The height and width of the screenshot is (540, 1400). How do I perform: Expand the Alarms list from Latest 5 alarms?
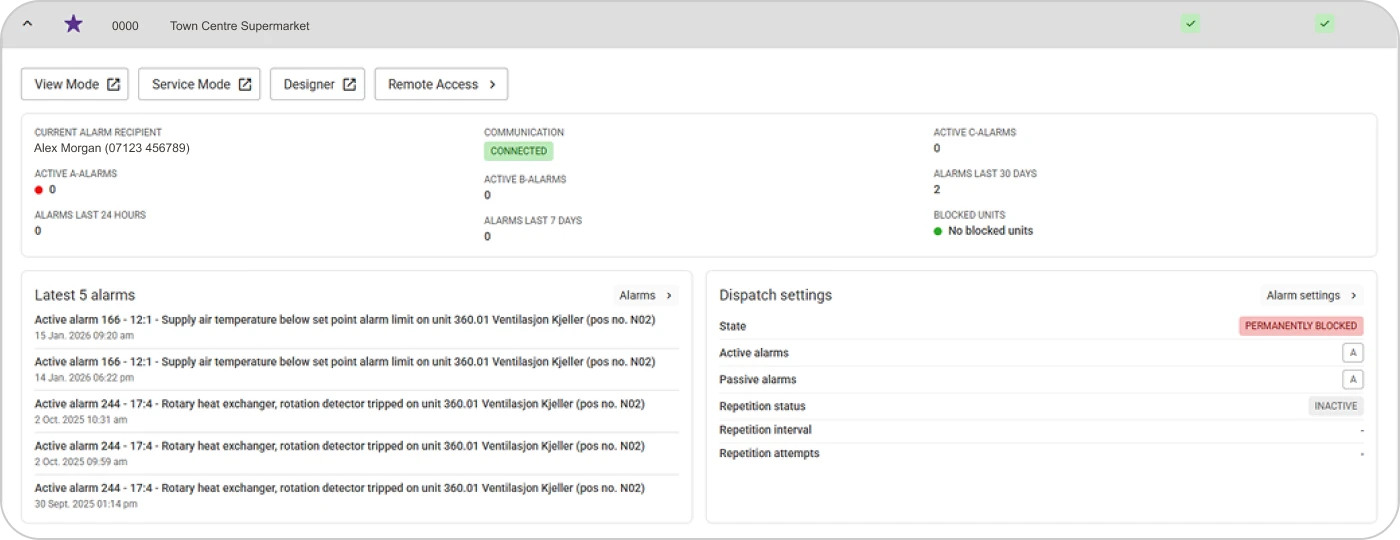tap(646, 296)
